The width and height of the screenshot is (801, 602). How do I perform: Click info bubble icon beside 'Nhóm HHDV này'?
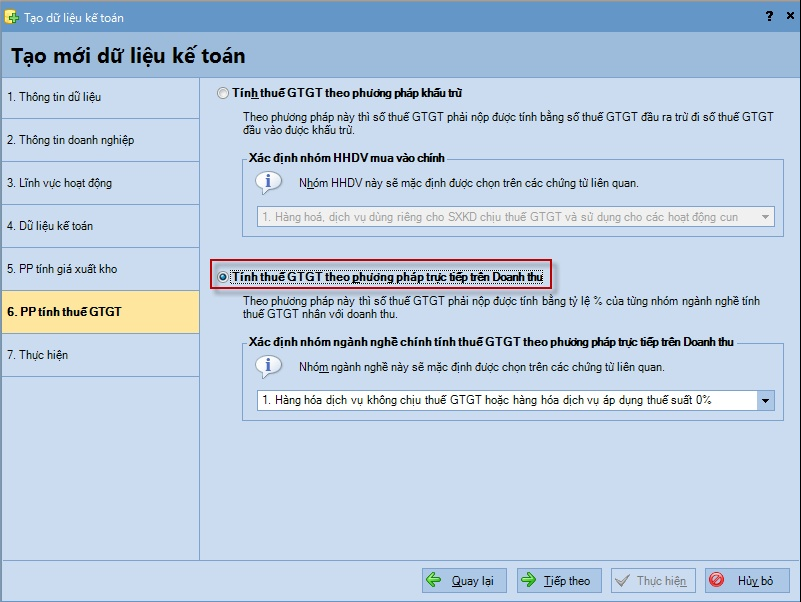(268, 182)
